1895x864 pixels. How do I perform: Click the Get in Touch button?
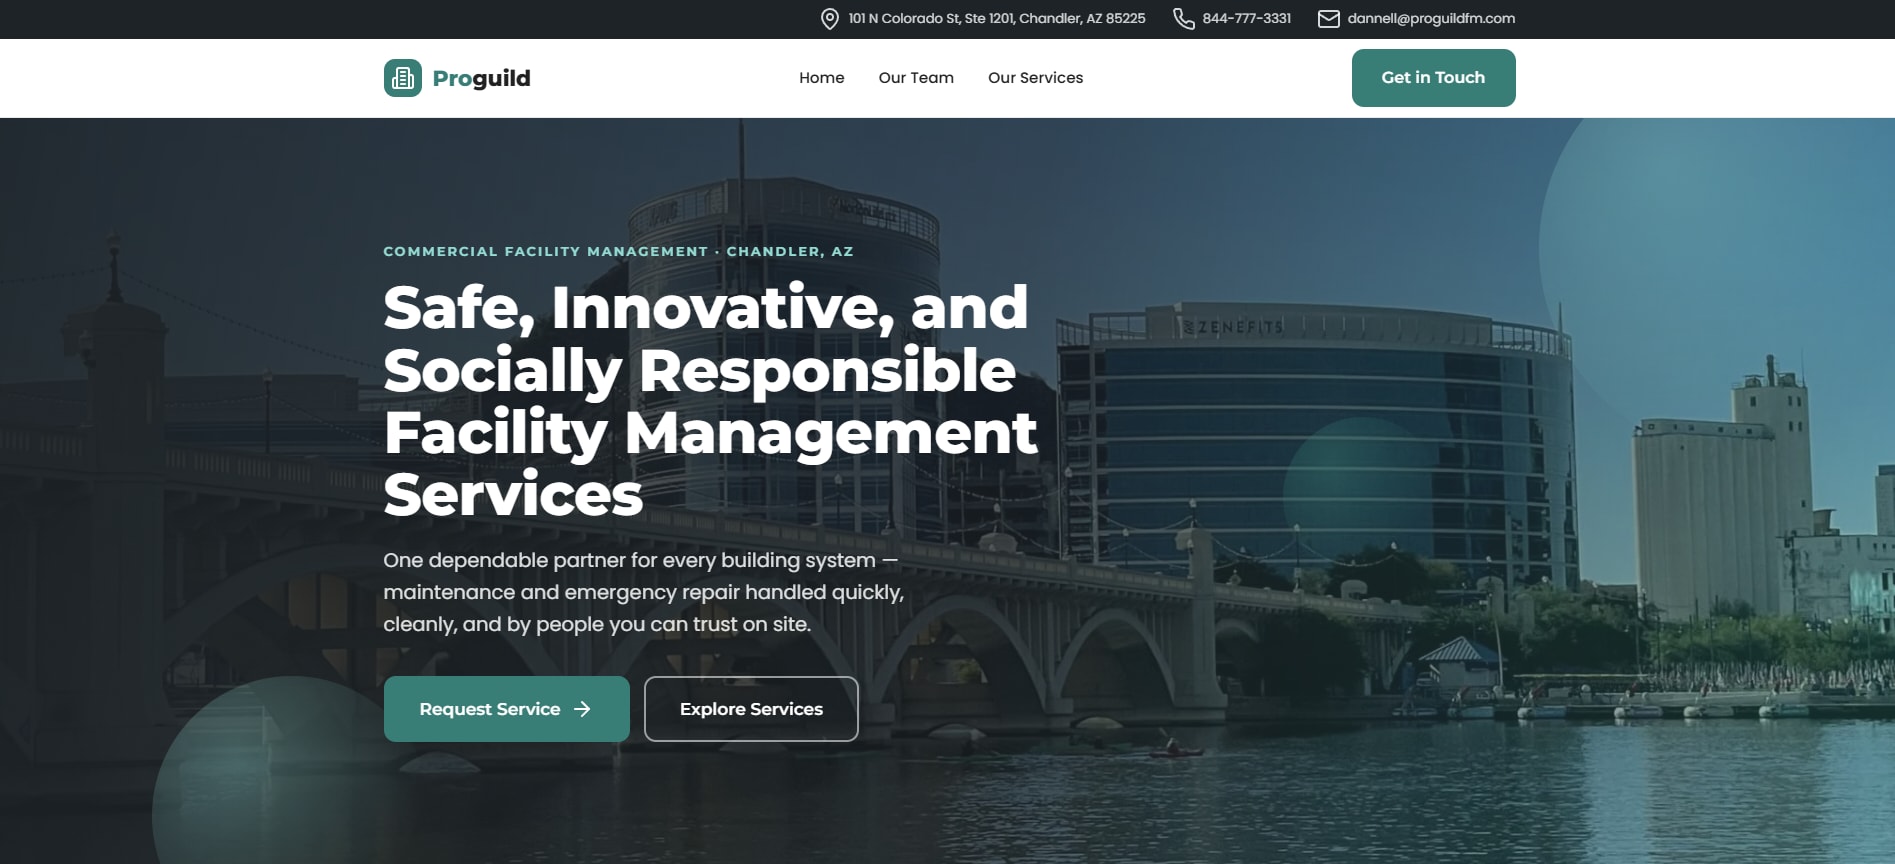click(1434, 78)
